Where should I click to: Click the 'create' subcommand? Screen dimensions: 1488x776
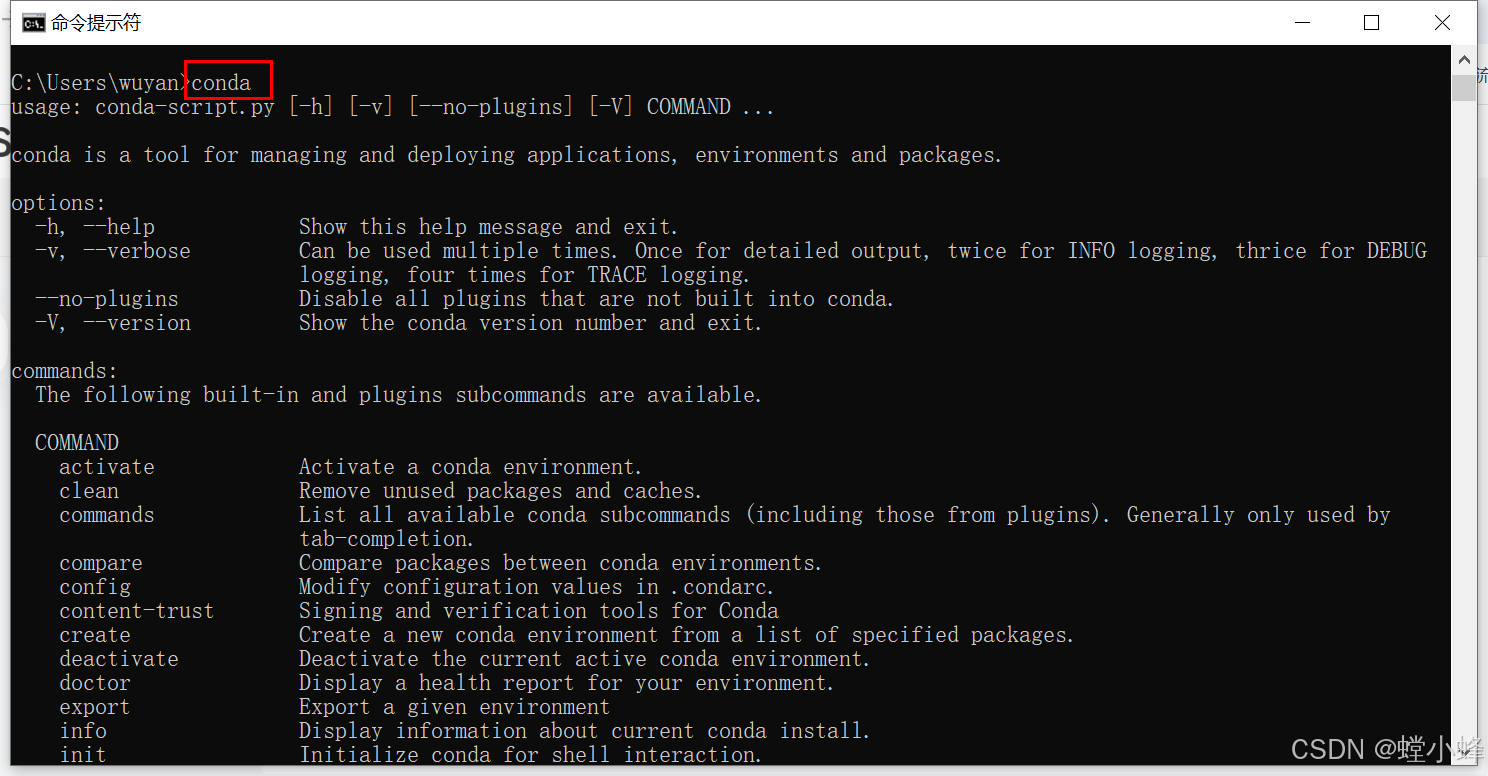(95, 635)
